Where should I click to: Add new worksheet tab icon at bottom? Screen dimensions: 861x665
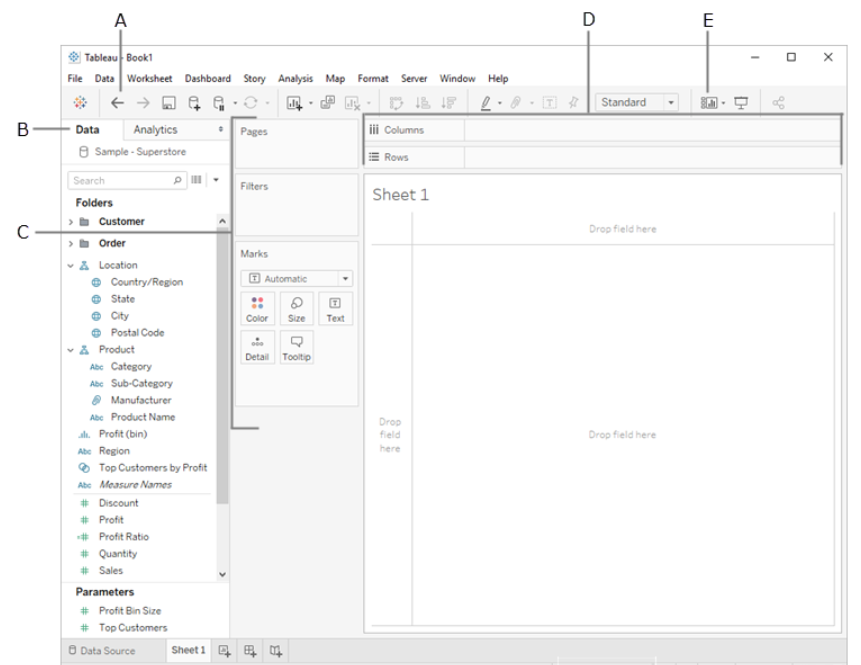(x=225, y=651)
